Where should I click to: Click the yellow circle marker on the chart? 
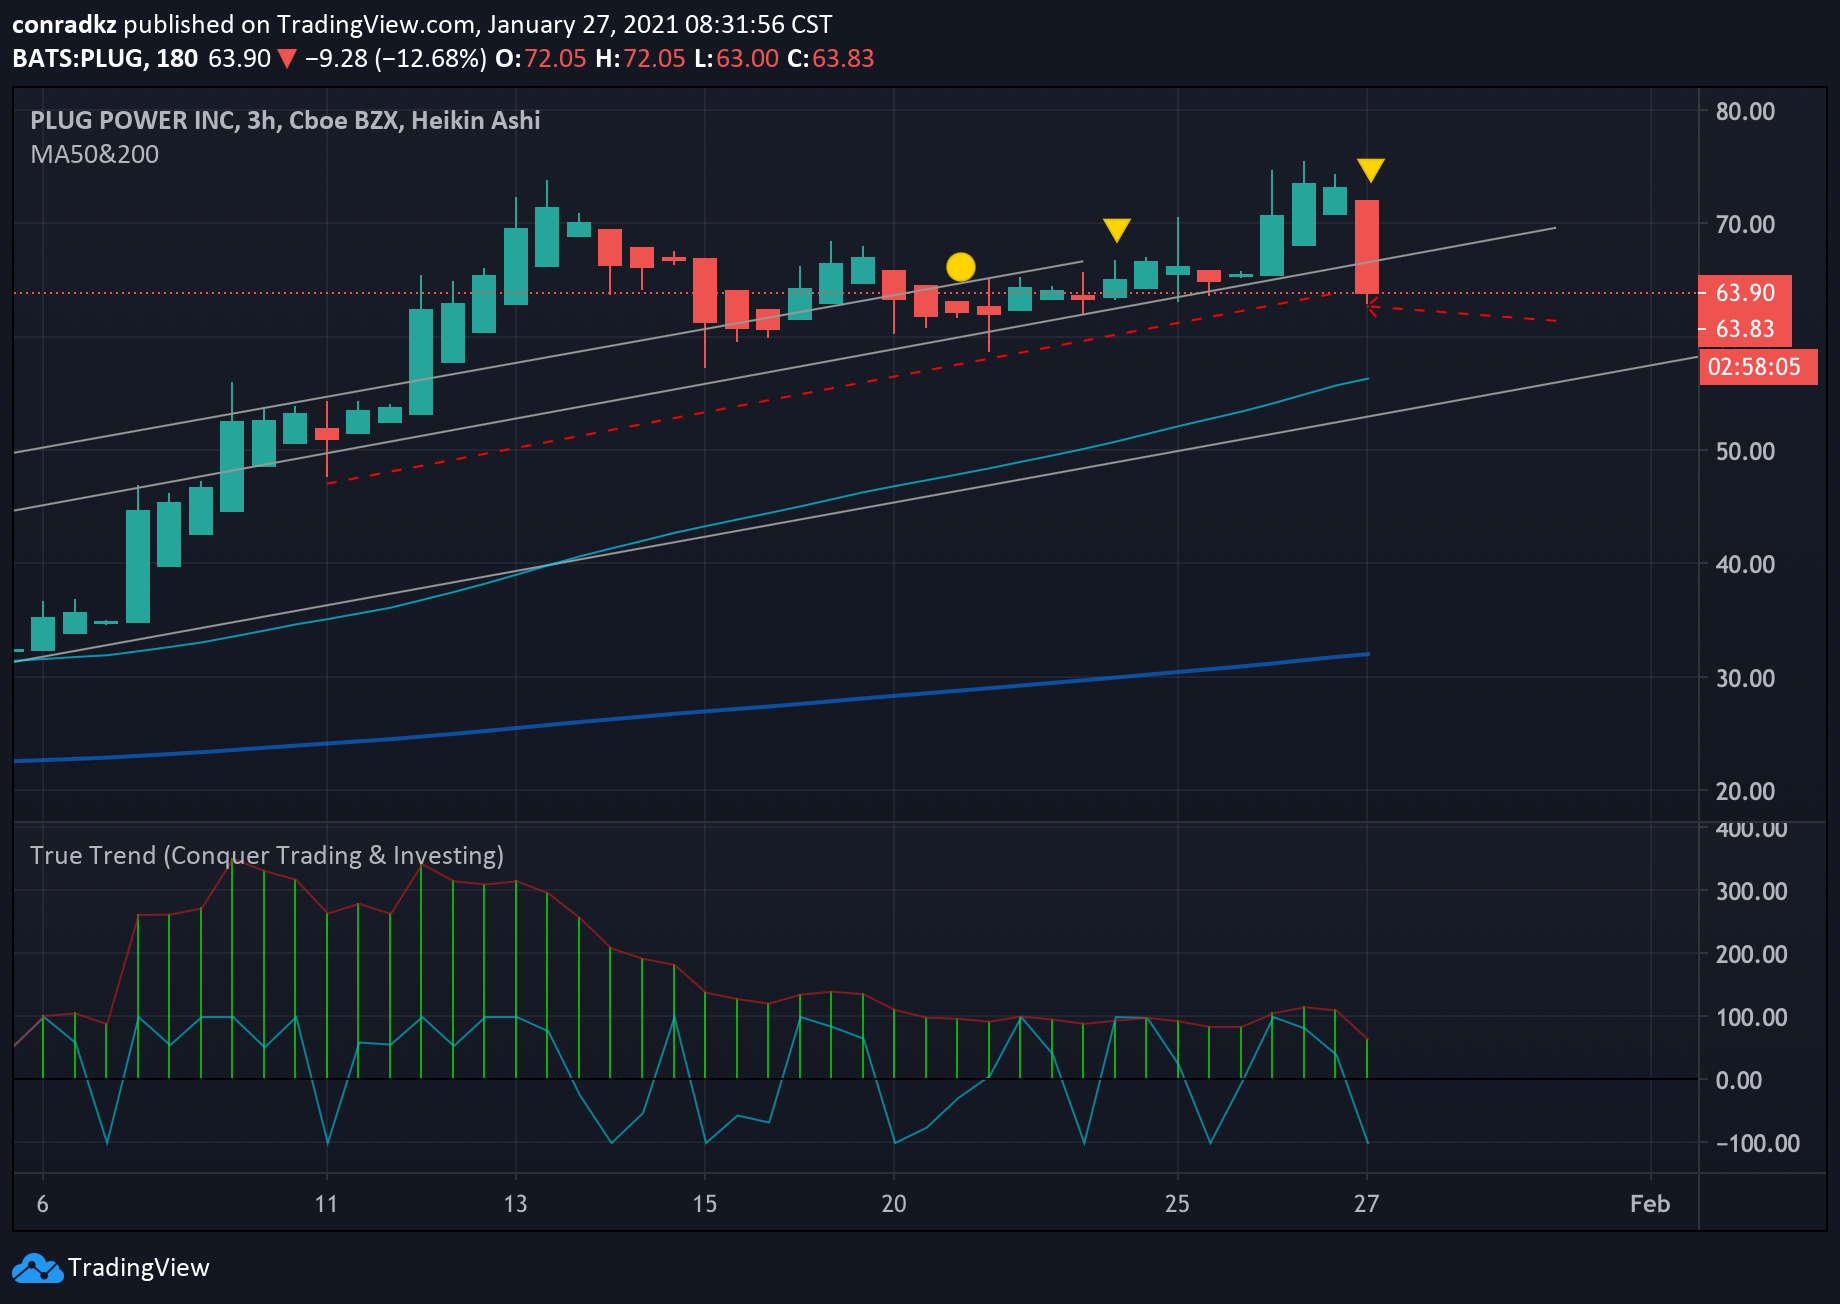960,267
